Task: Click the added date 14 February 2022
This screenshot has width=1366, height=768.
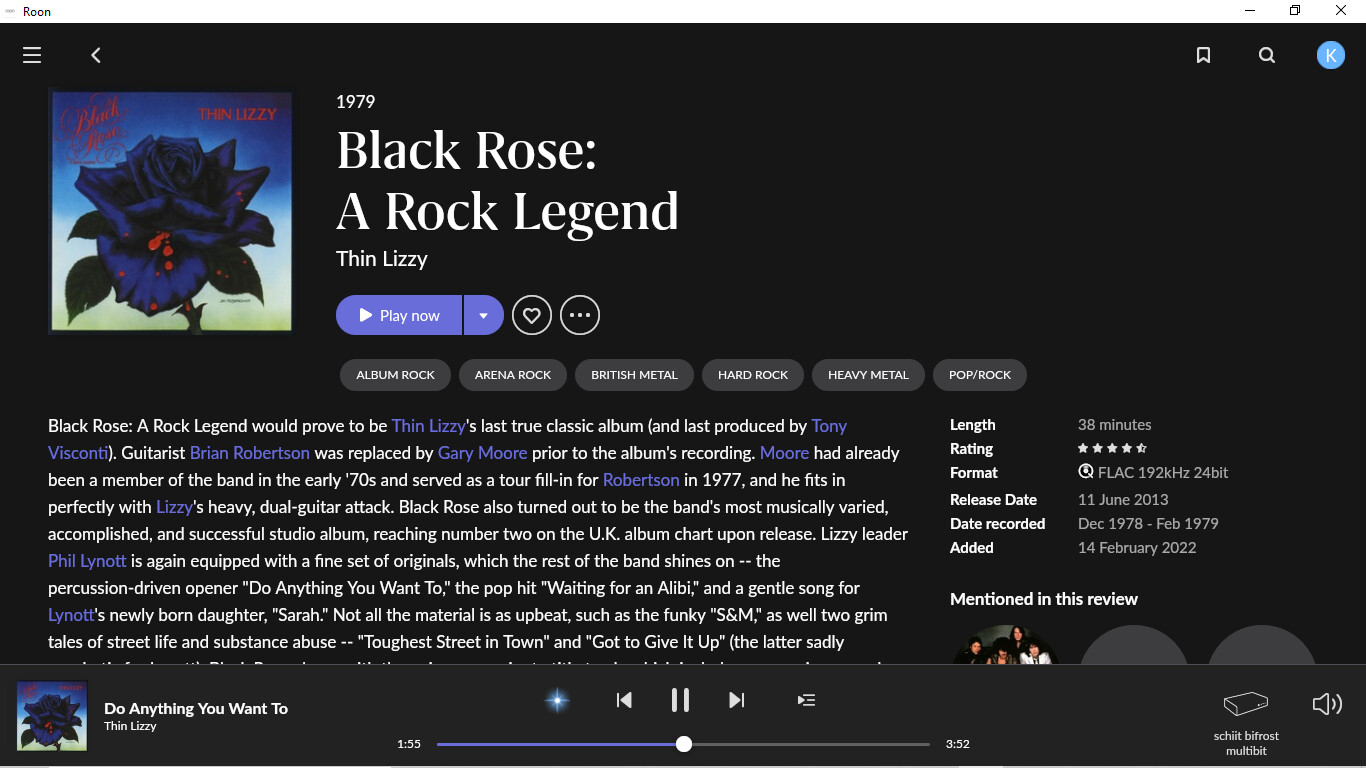Action: coord(1137,547)
